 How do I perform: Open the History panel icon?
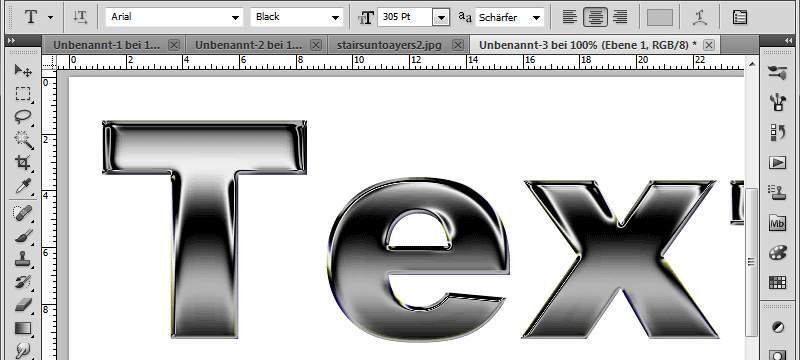click(777, 133)
